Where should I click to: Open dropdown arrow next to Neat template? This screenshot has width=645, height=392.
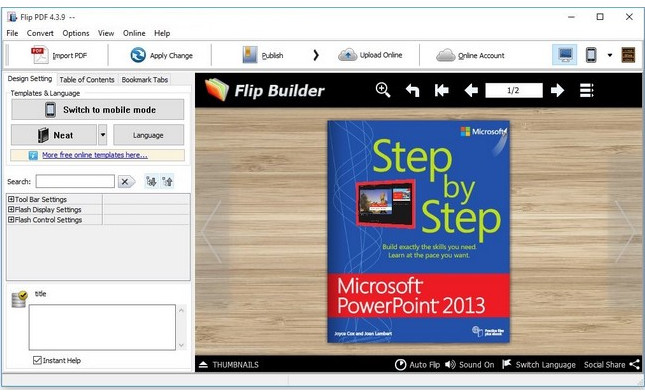pyautogui.click(x=103, y=135)
